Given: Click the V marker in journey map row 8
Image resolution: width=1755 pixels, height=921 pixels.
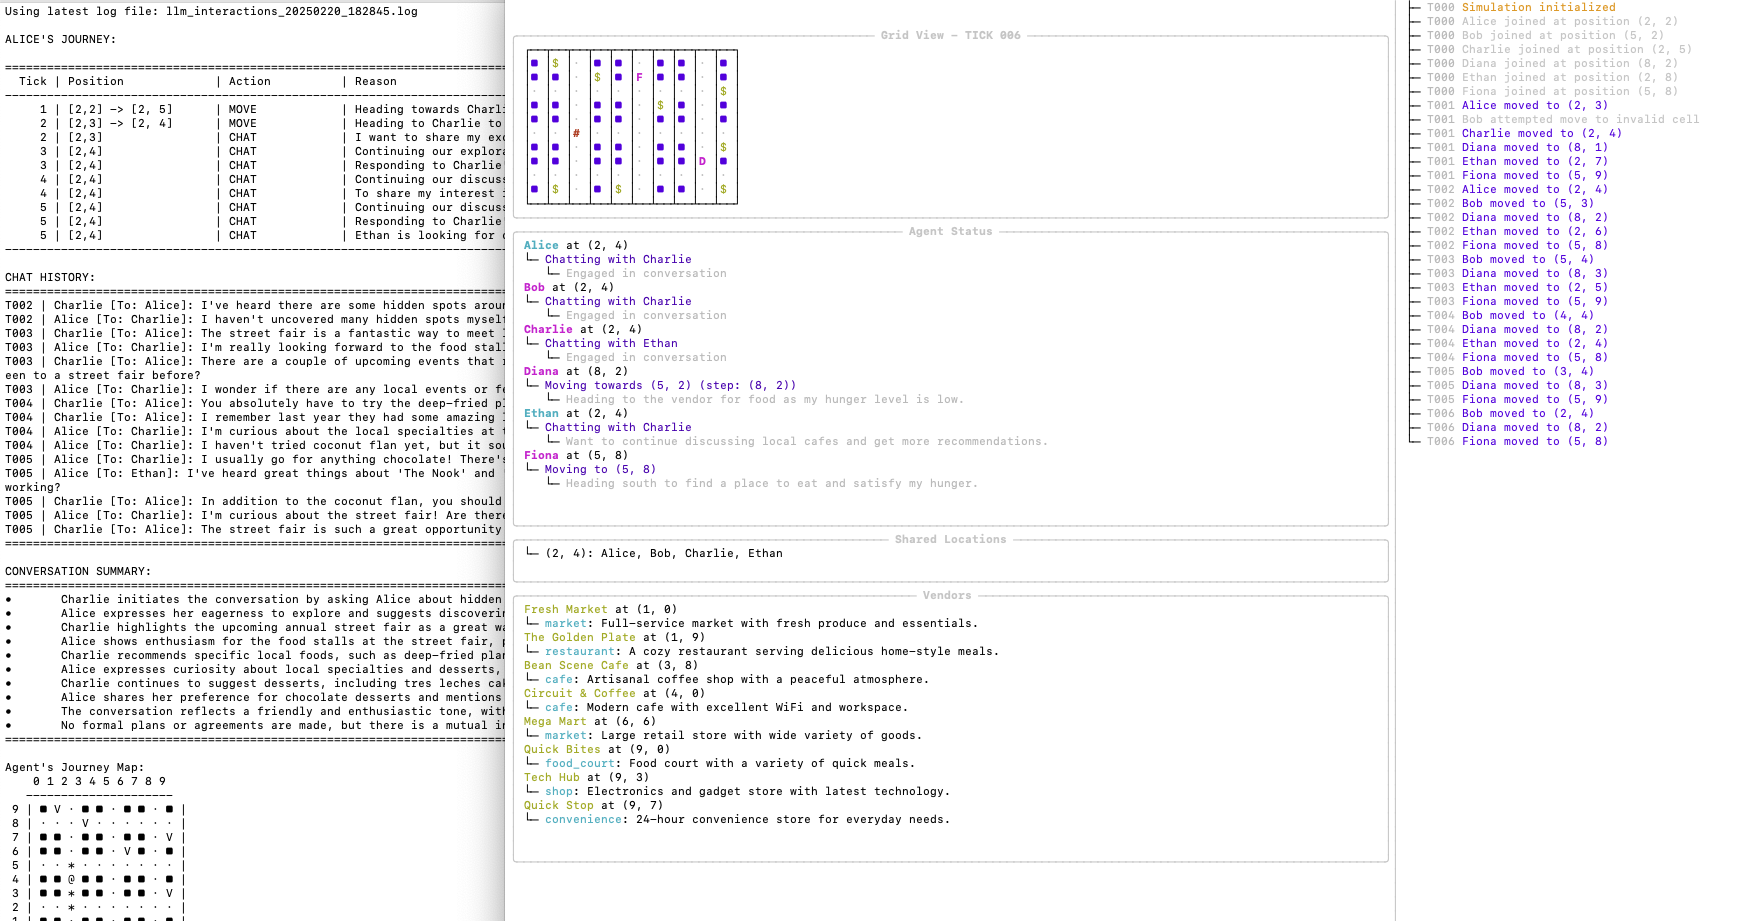Looking at the screenshot, I should (85, 823).
